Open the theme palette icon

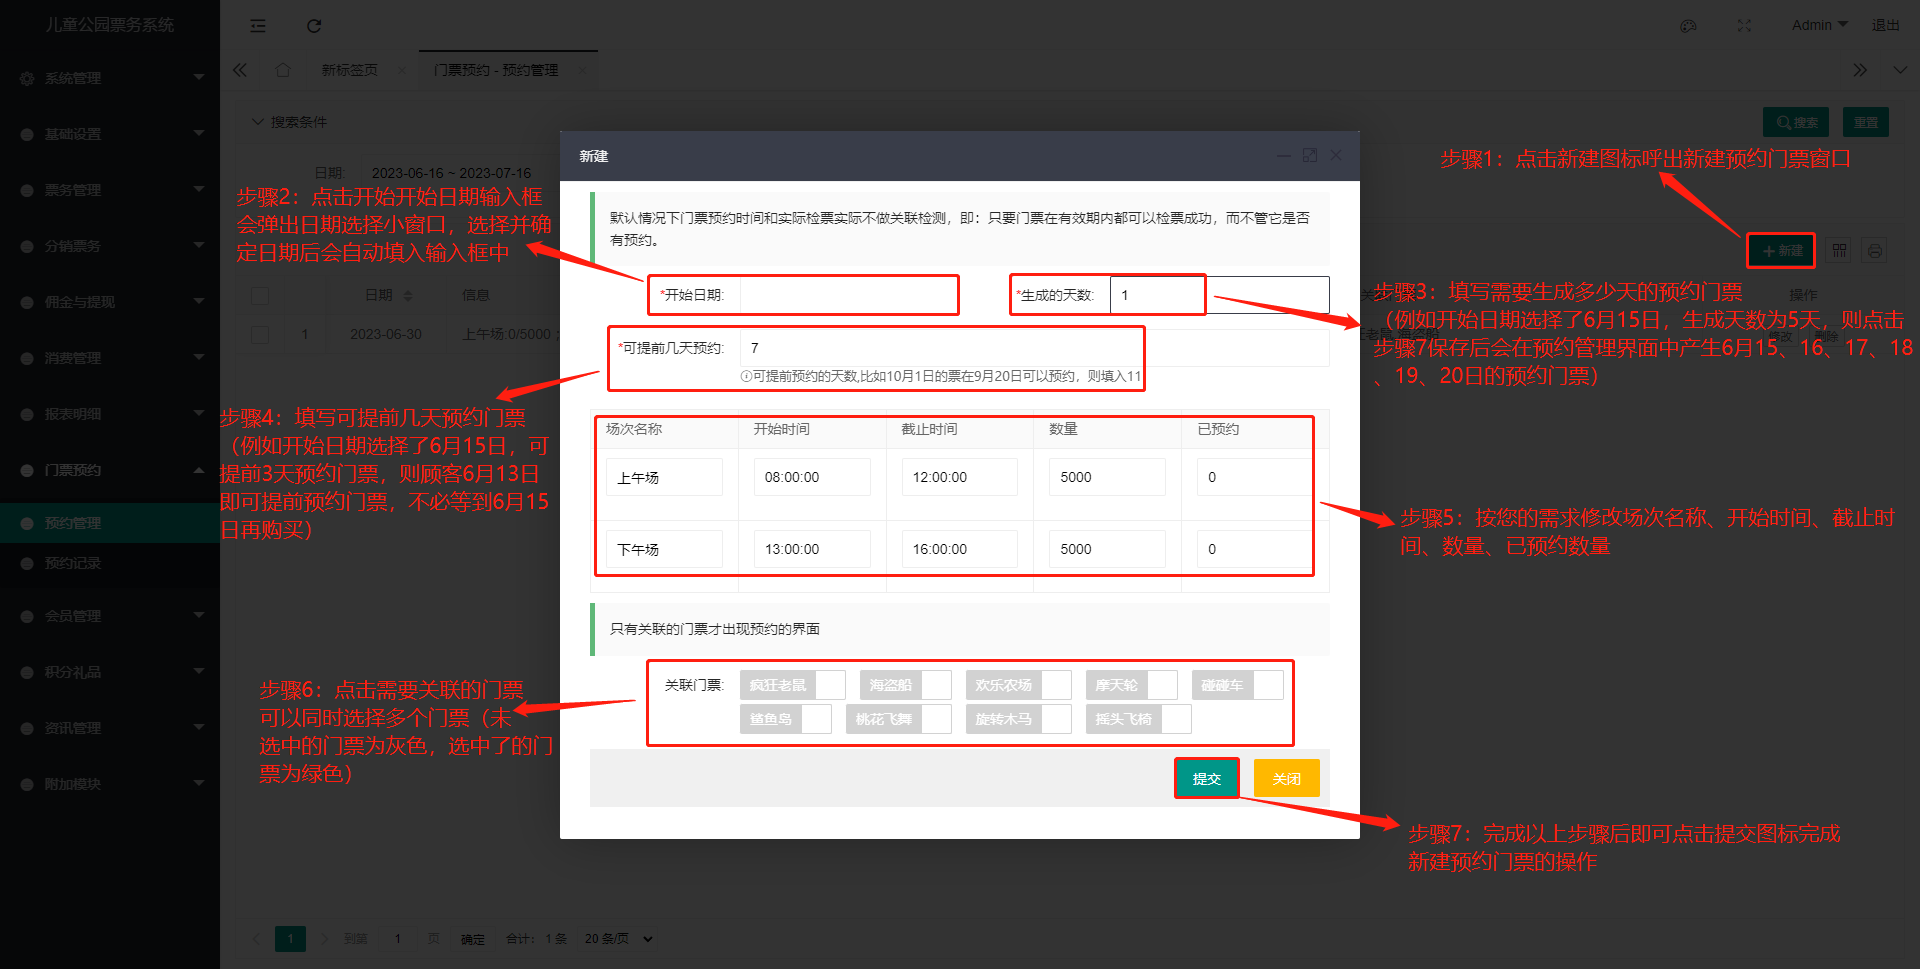(1688, 26)
